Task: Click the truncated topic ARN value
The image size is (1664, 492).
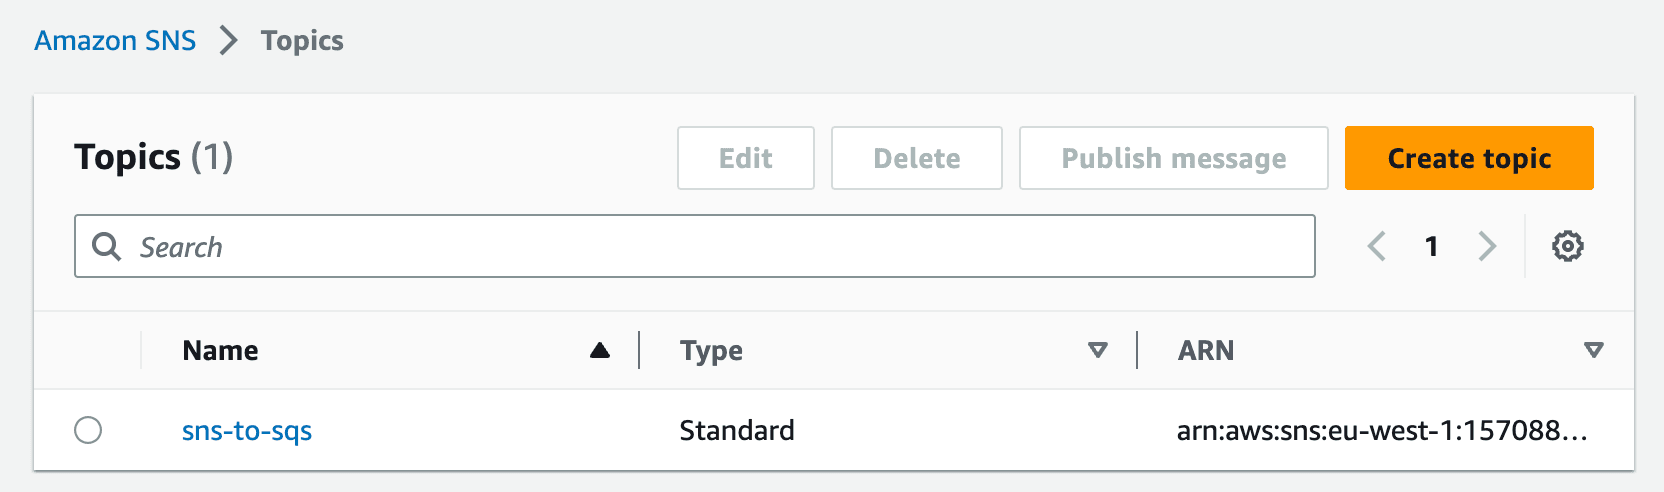Action: [1382, 431]
